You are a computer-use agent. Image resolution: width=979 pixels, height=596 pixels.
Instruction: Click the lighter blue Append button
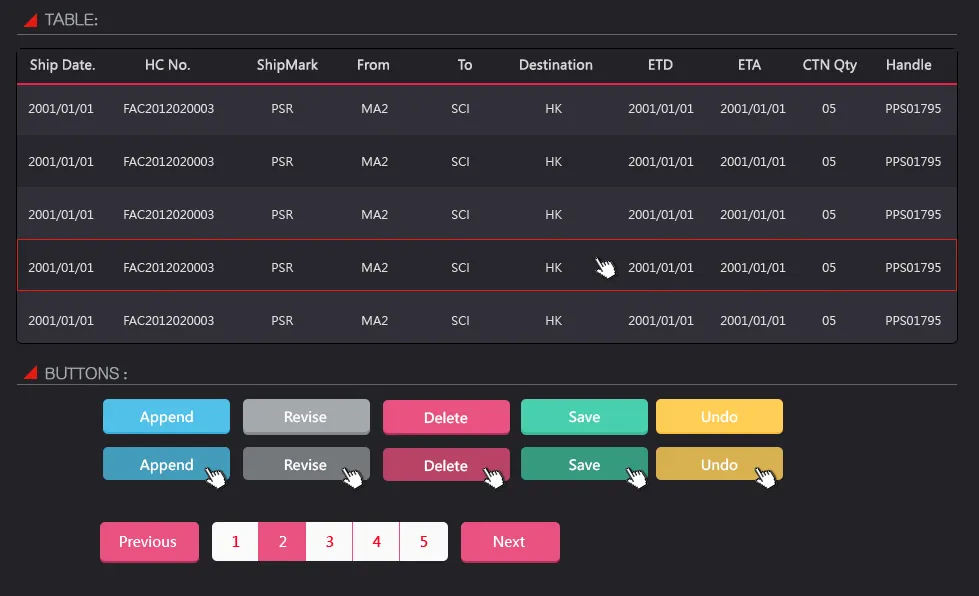click(166, 416)
